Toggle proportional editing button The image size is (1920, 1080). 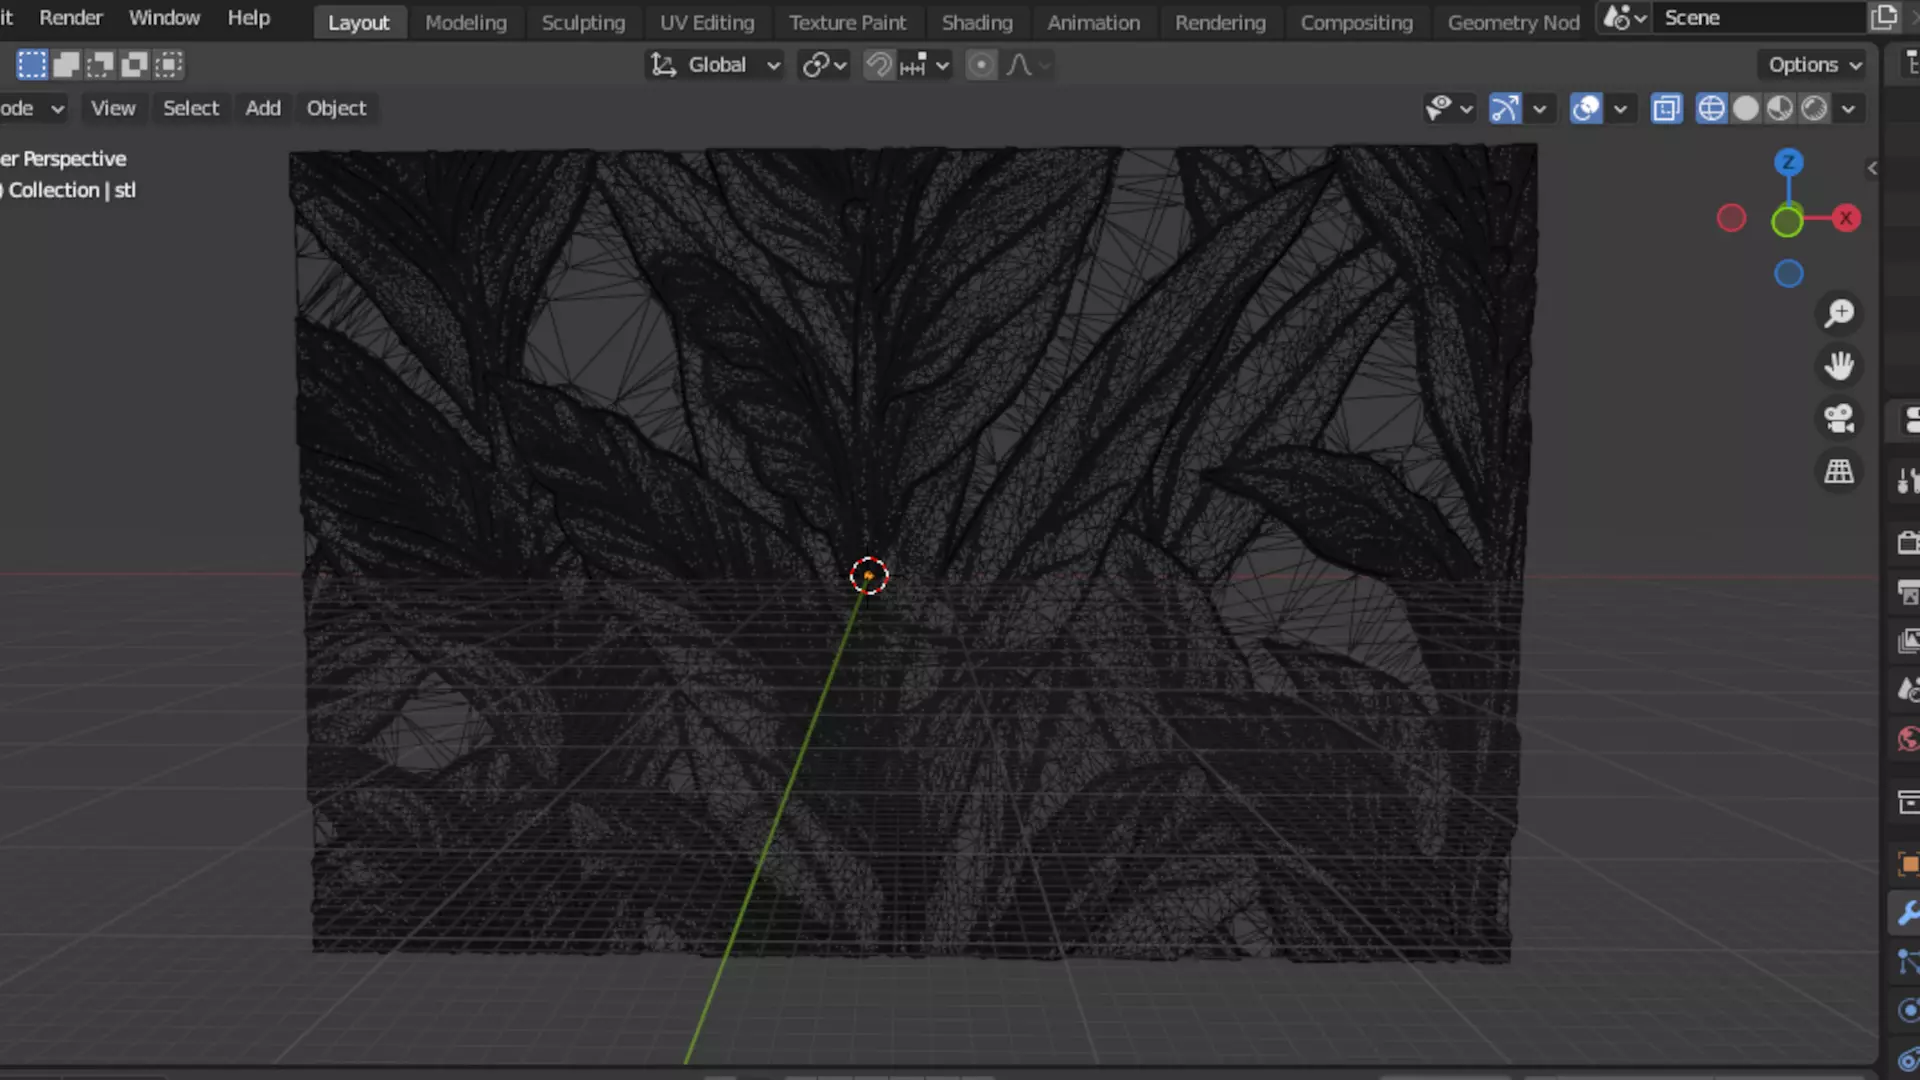981,65
